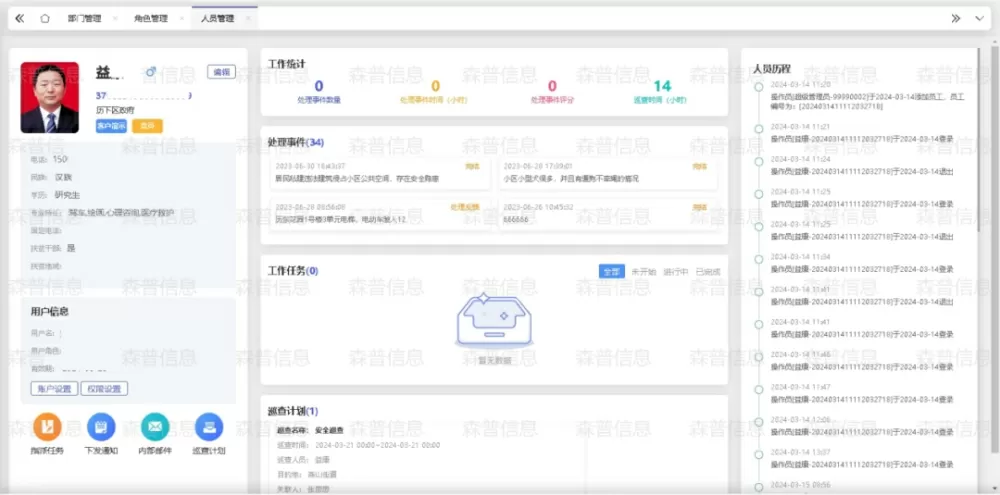The height and width of the screenshot is (495, 1000).
Task: Select the 进行中 filter in 工作任务
Action: pos(676,272)
